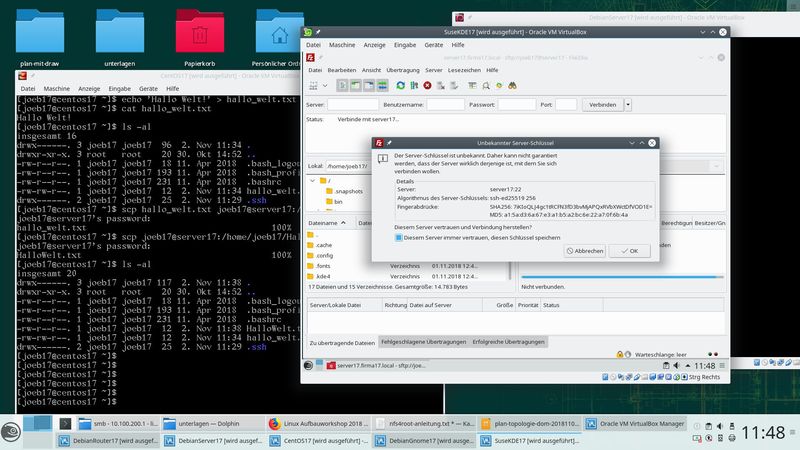800x450 pixels.
Task: Open SuseKDE17 VirtualBox Geräte menu
Action: tap(434, 45)
